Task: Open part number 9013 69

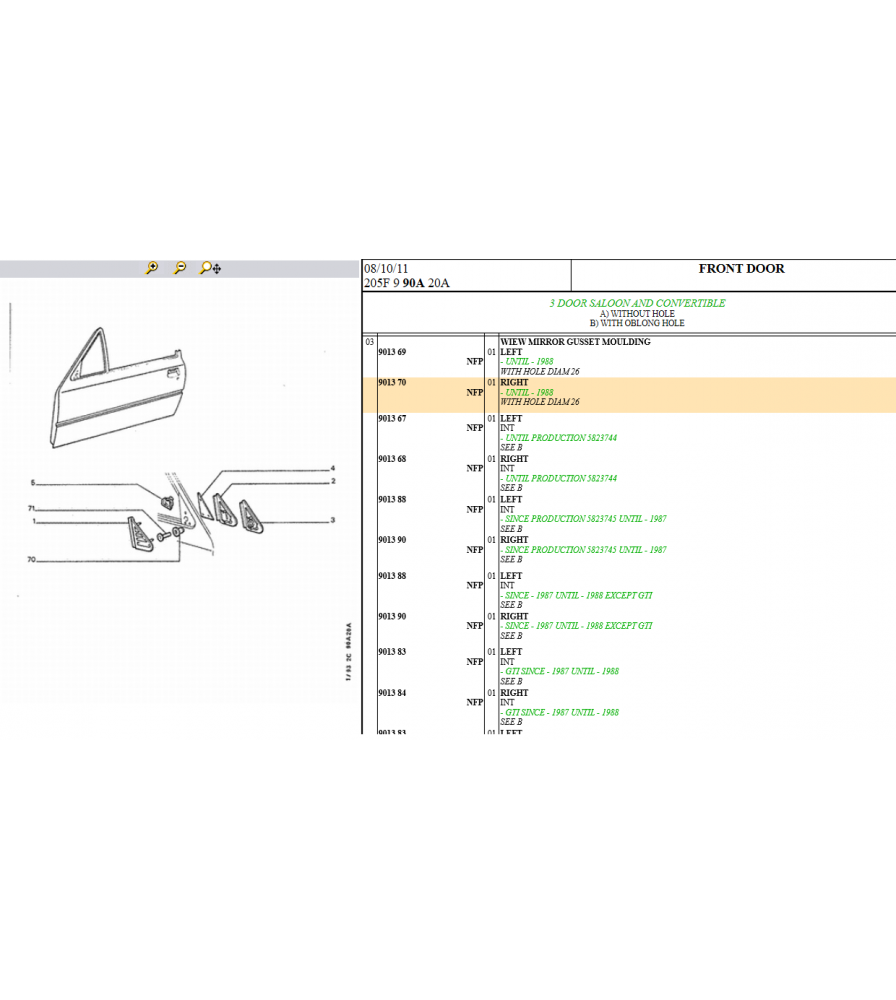Action: pos(392,352)
